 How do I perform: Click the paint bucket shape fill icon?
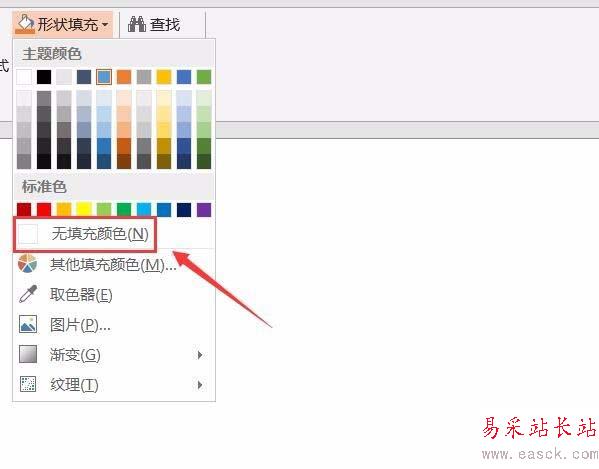25,24
